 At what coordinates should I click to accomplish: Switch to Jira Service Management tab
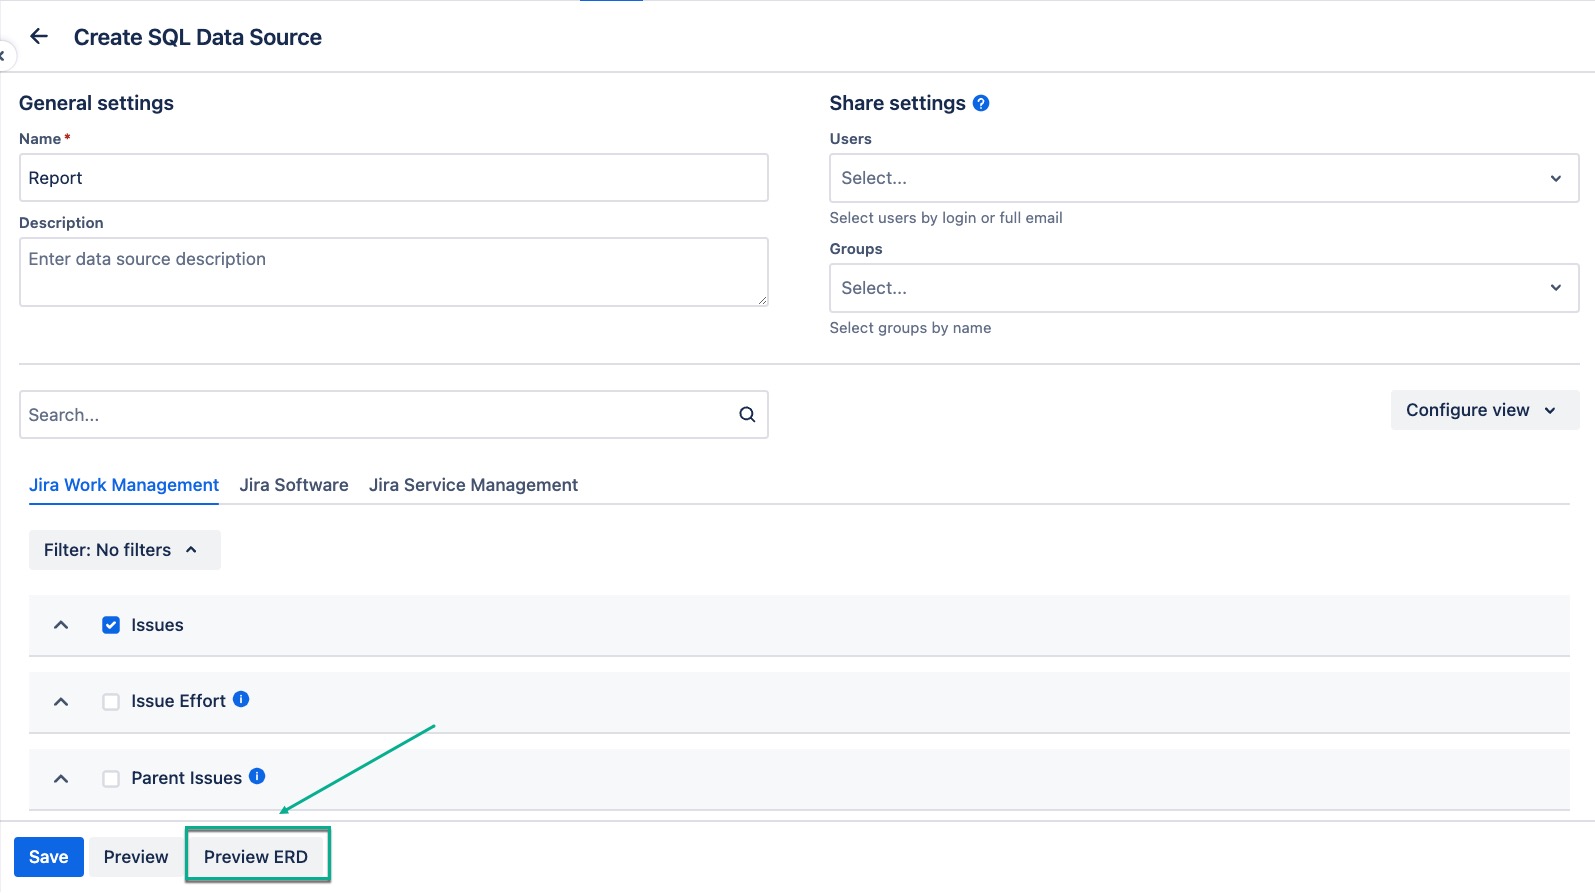473,485
